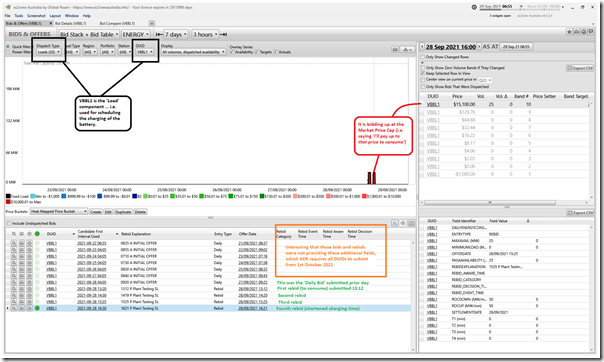
Task: Enable Only Show Bids That Were Dispatched
Action: click(423, 87)
